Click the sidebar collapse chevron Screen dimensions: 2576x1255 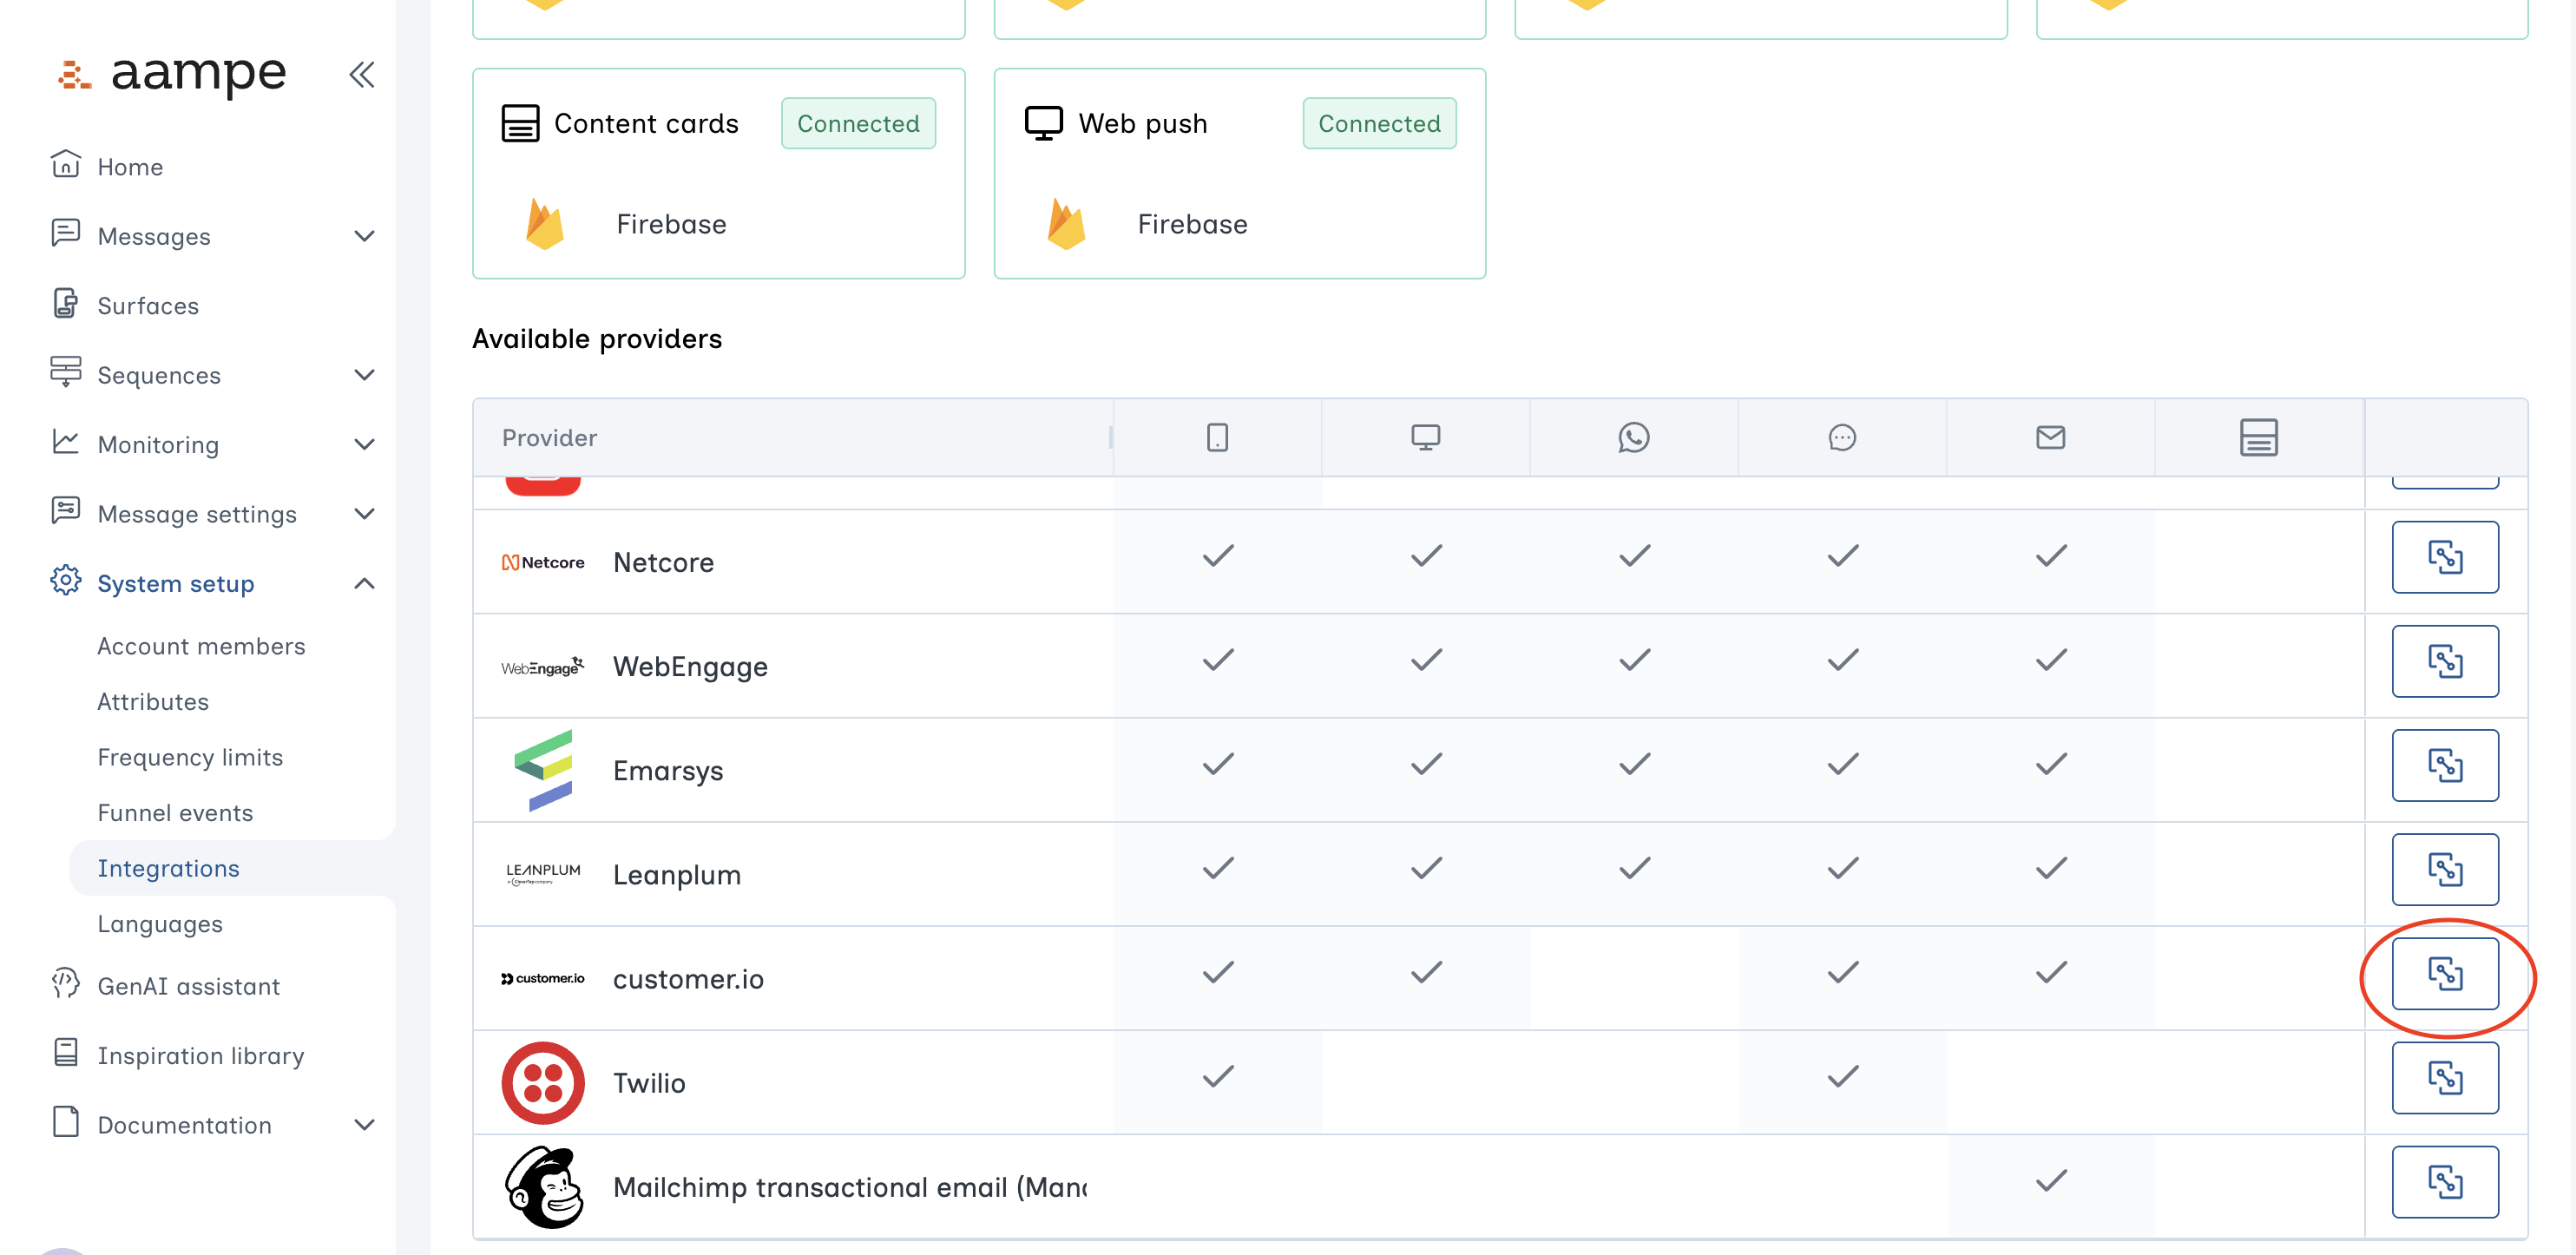pyautogui.click(x=361, y=74)
